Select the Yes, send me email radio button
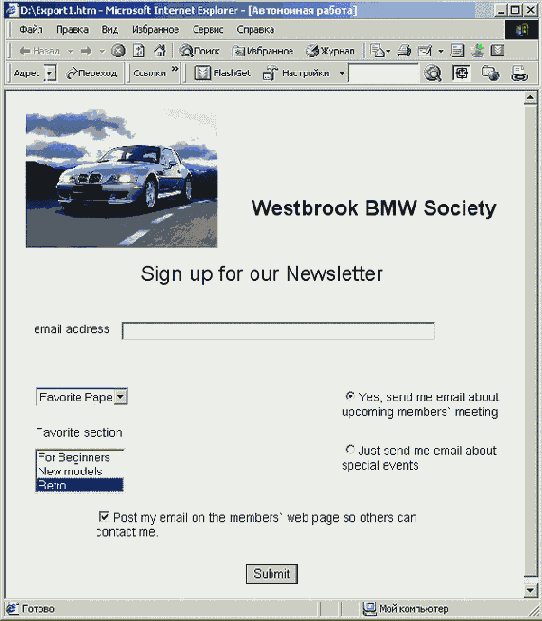Viewport: 542px width, 621px height. click(x=350, y=396)
